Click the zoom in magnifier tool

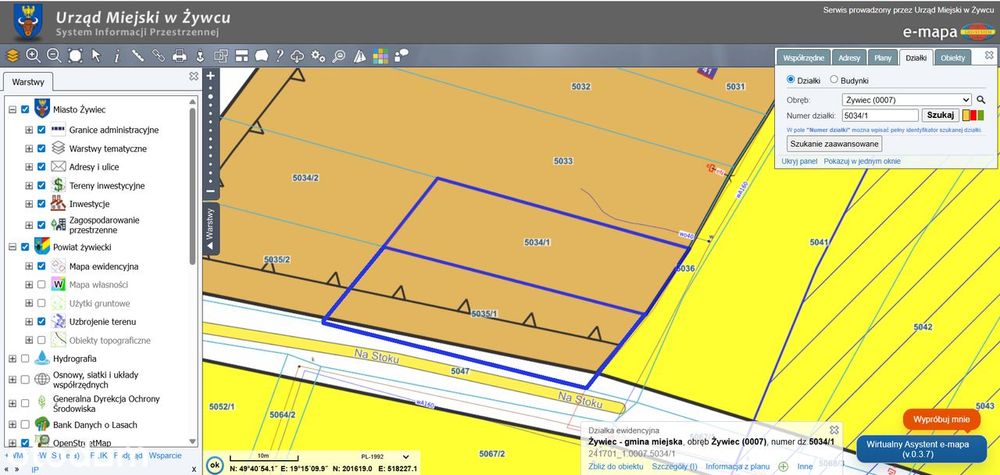33,55
